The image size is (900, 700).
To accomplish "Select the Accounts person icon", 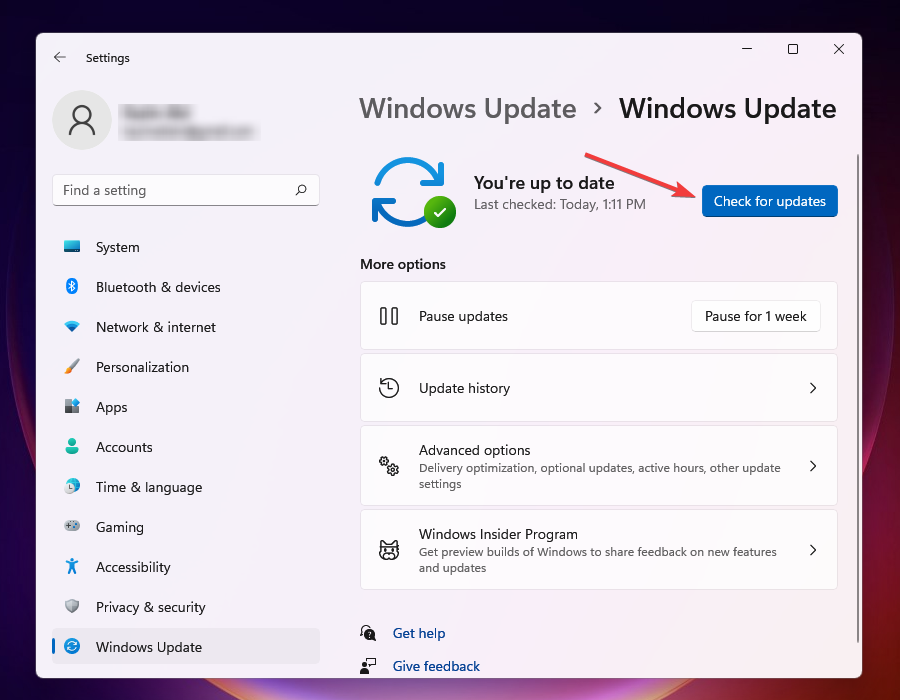I will pyautogui.click(x=72, y=446).
